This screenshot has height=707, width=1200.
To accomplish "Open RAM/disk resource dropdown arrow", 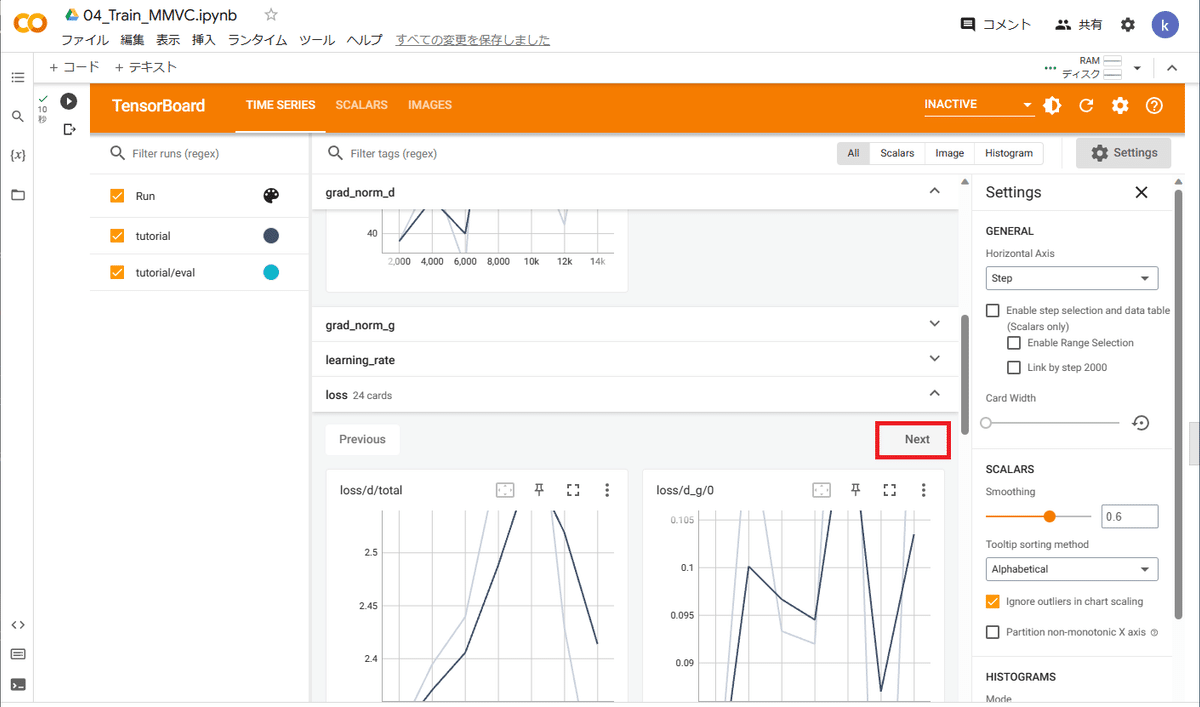I will [x=1137, y=68].
